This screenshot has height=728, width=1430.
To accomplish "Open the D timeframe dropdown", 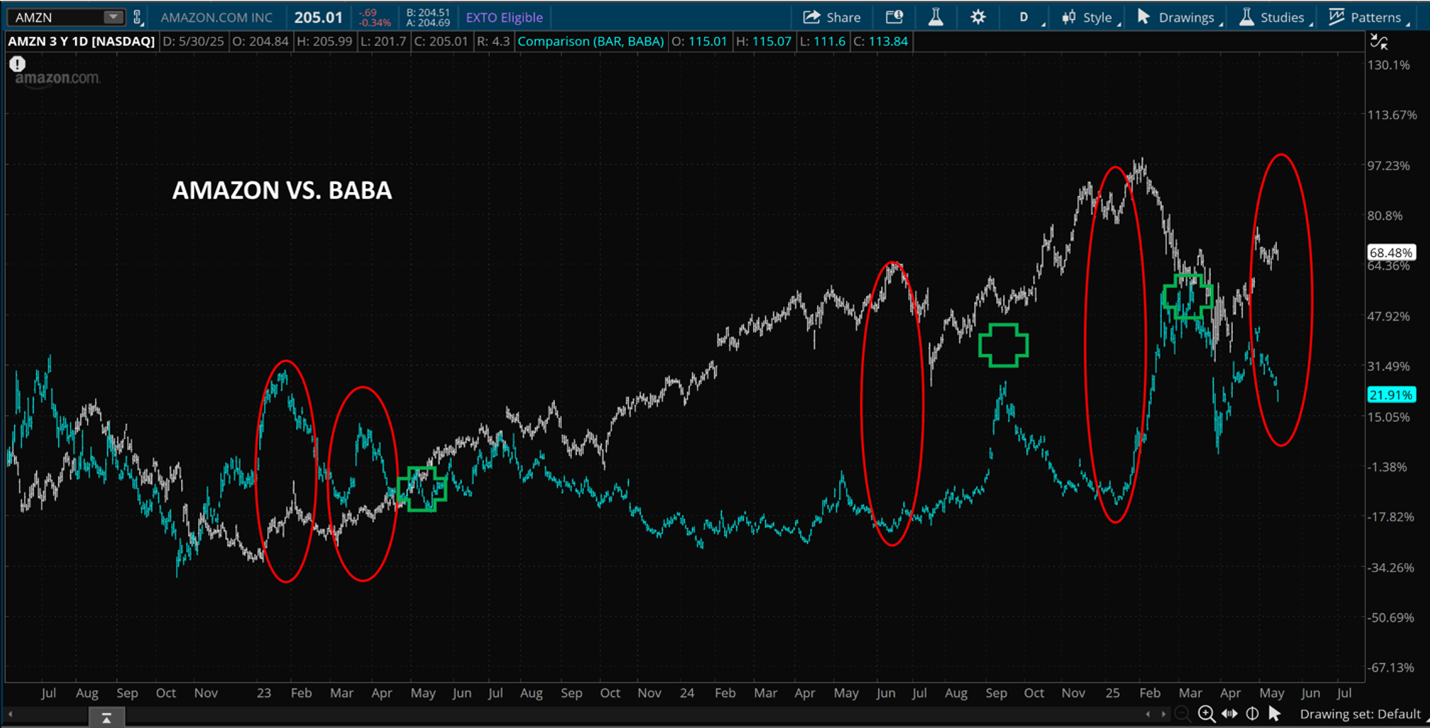I will [1024, 17].
